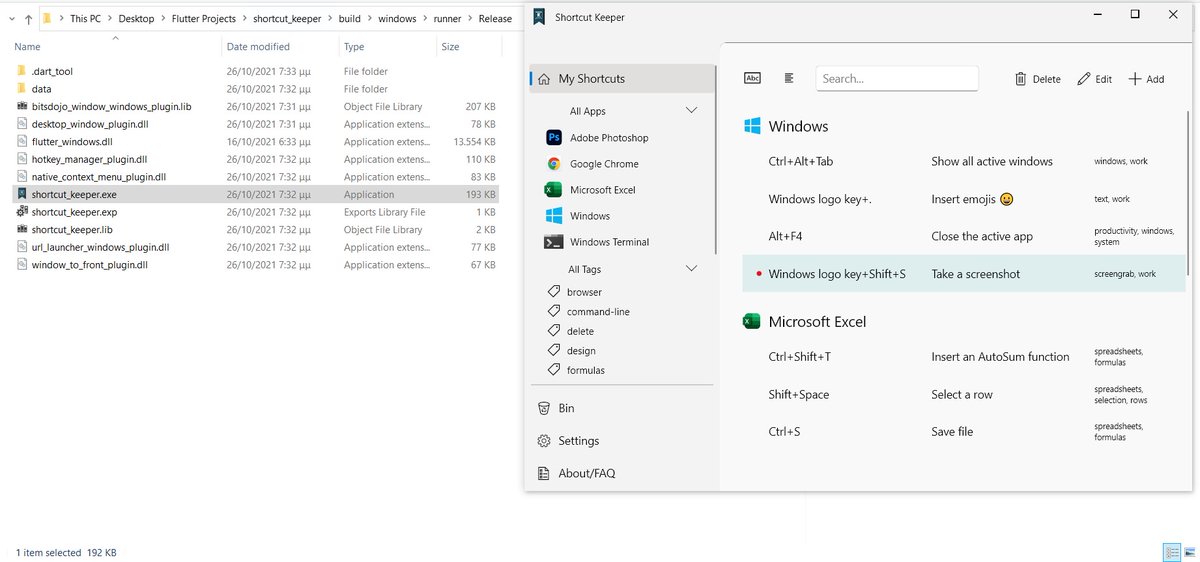Select the Alt+F4 shortcut row
Screen dimensions: 1200x562
click(x=963, y=236)
